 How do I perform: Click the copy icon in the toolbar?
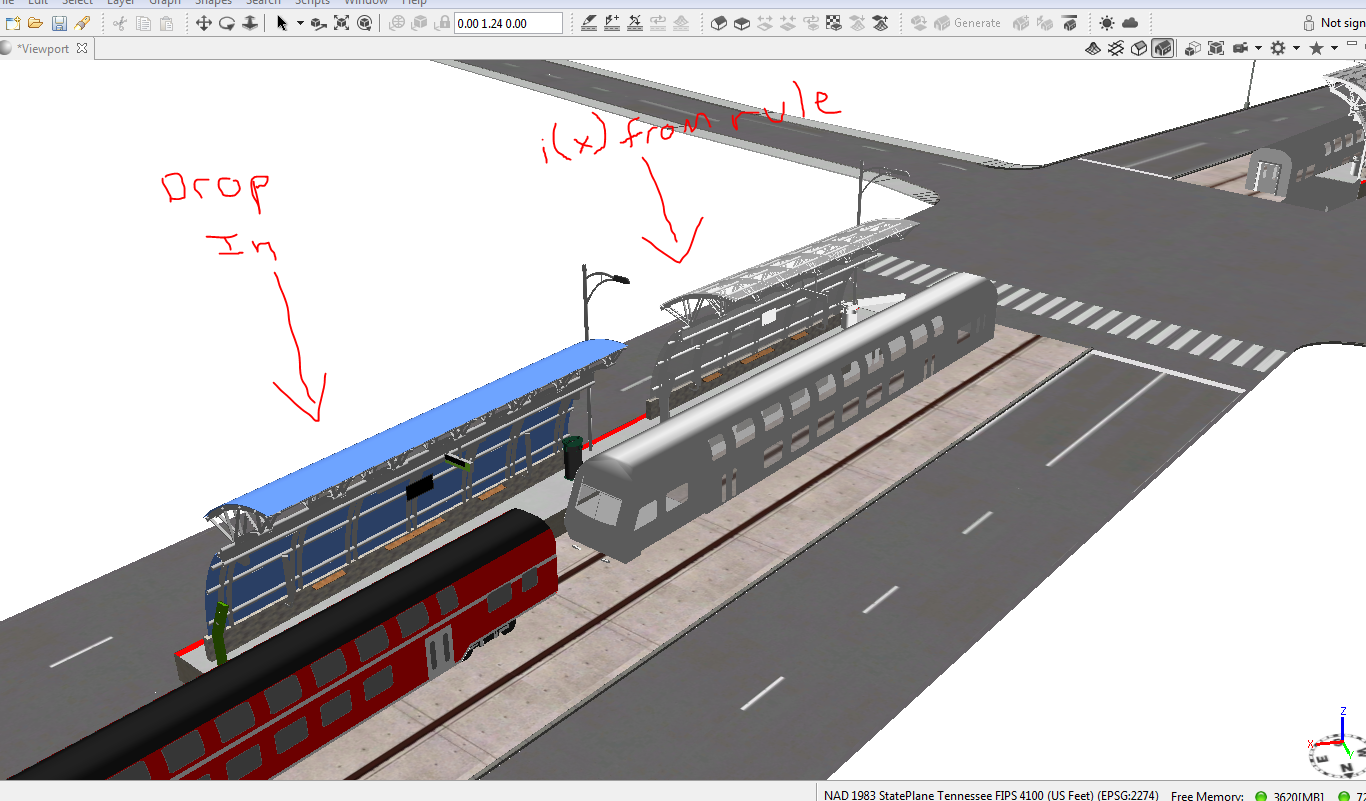pos(143,23)
